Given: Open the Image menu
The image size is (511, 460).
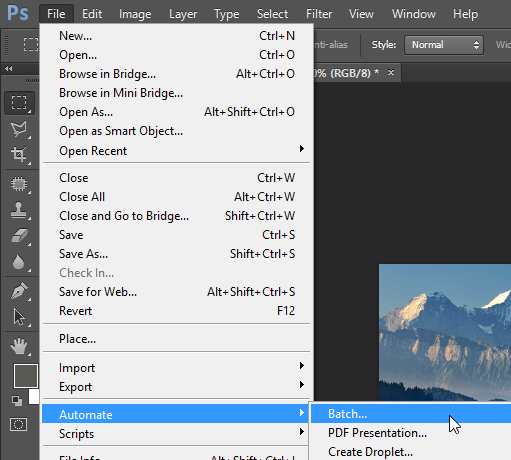Looking at the screenshot, I should (x=135, y=14).
